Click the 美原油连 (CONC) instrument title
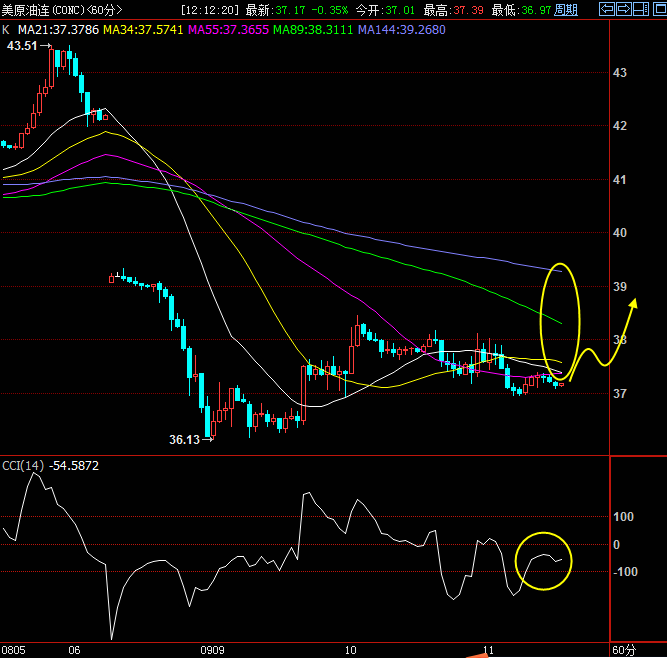The height and width of the screenshot is (658, 667). click(x=43, y=10)
